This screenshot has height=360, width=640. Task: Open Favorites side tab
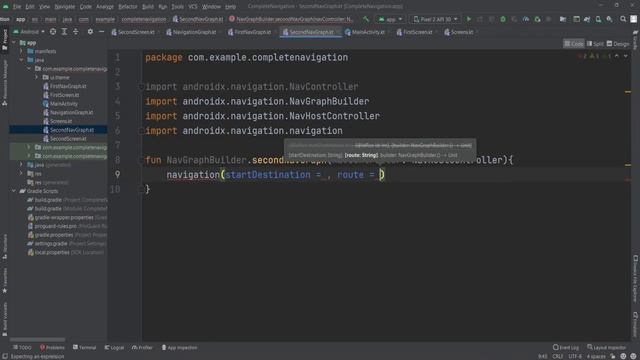tap(4, 281)
